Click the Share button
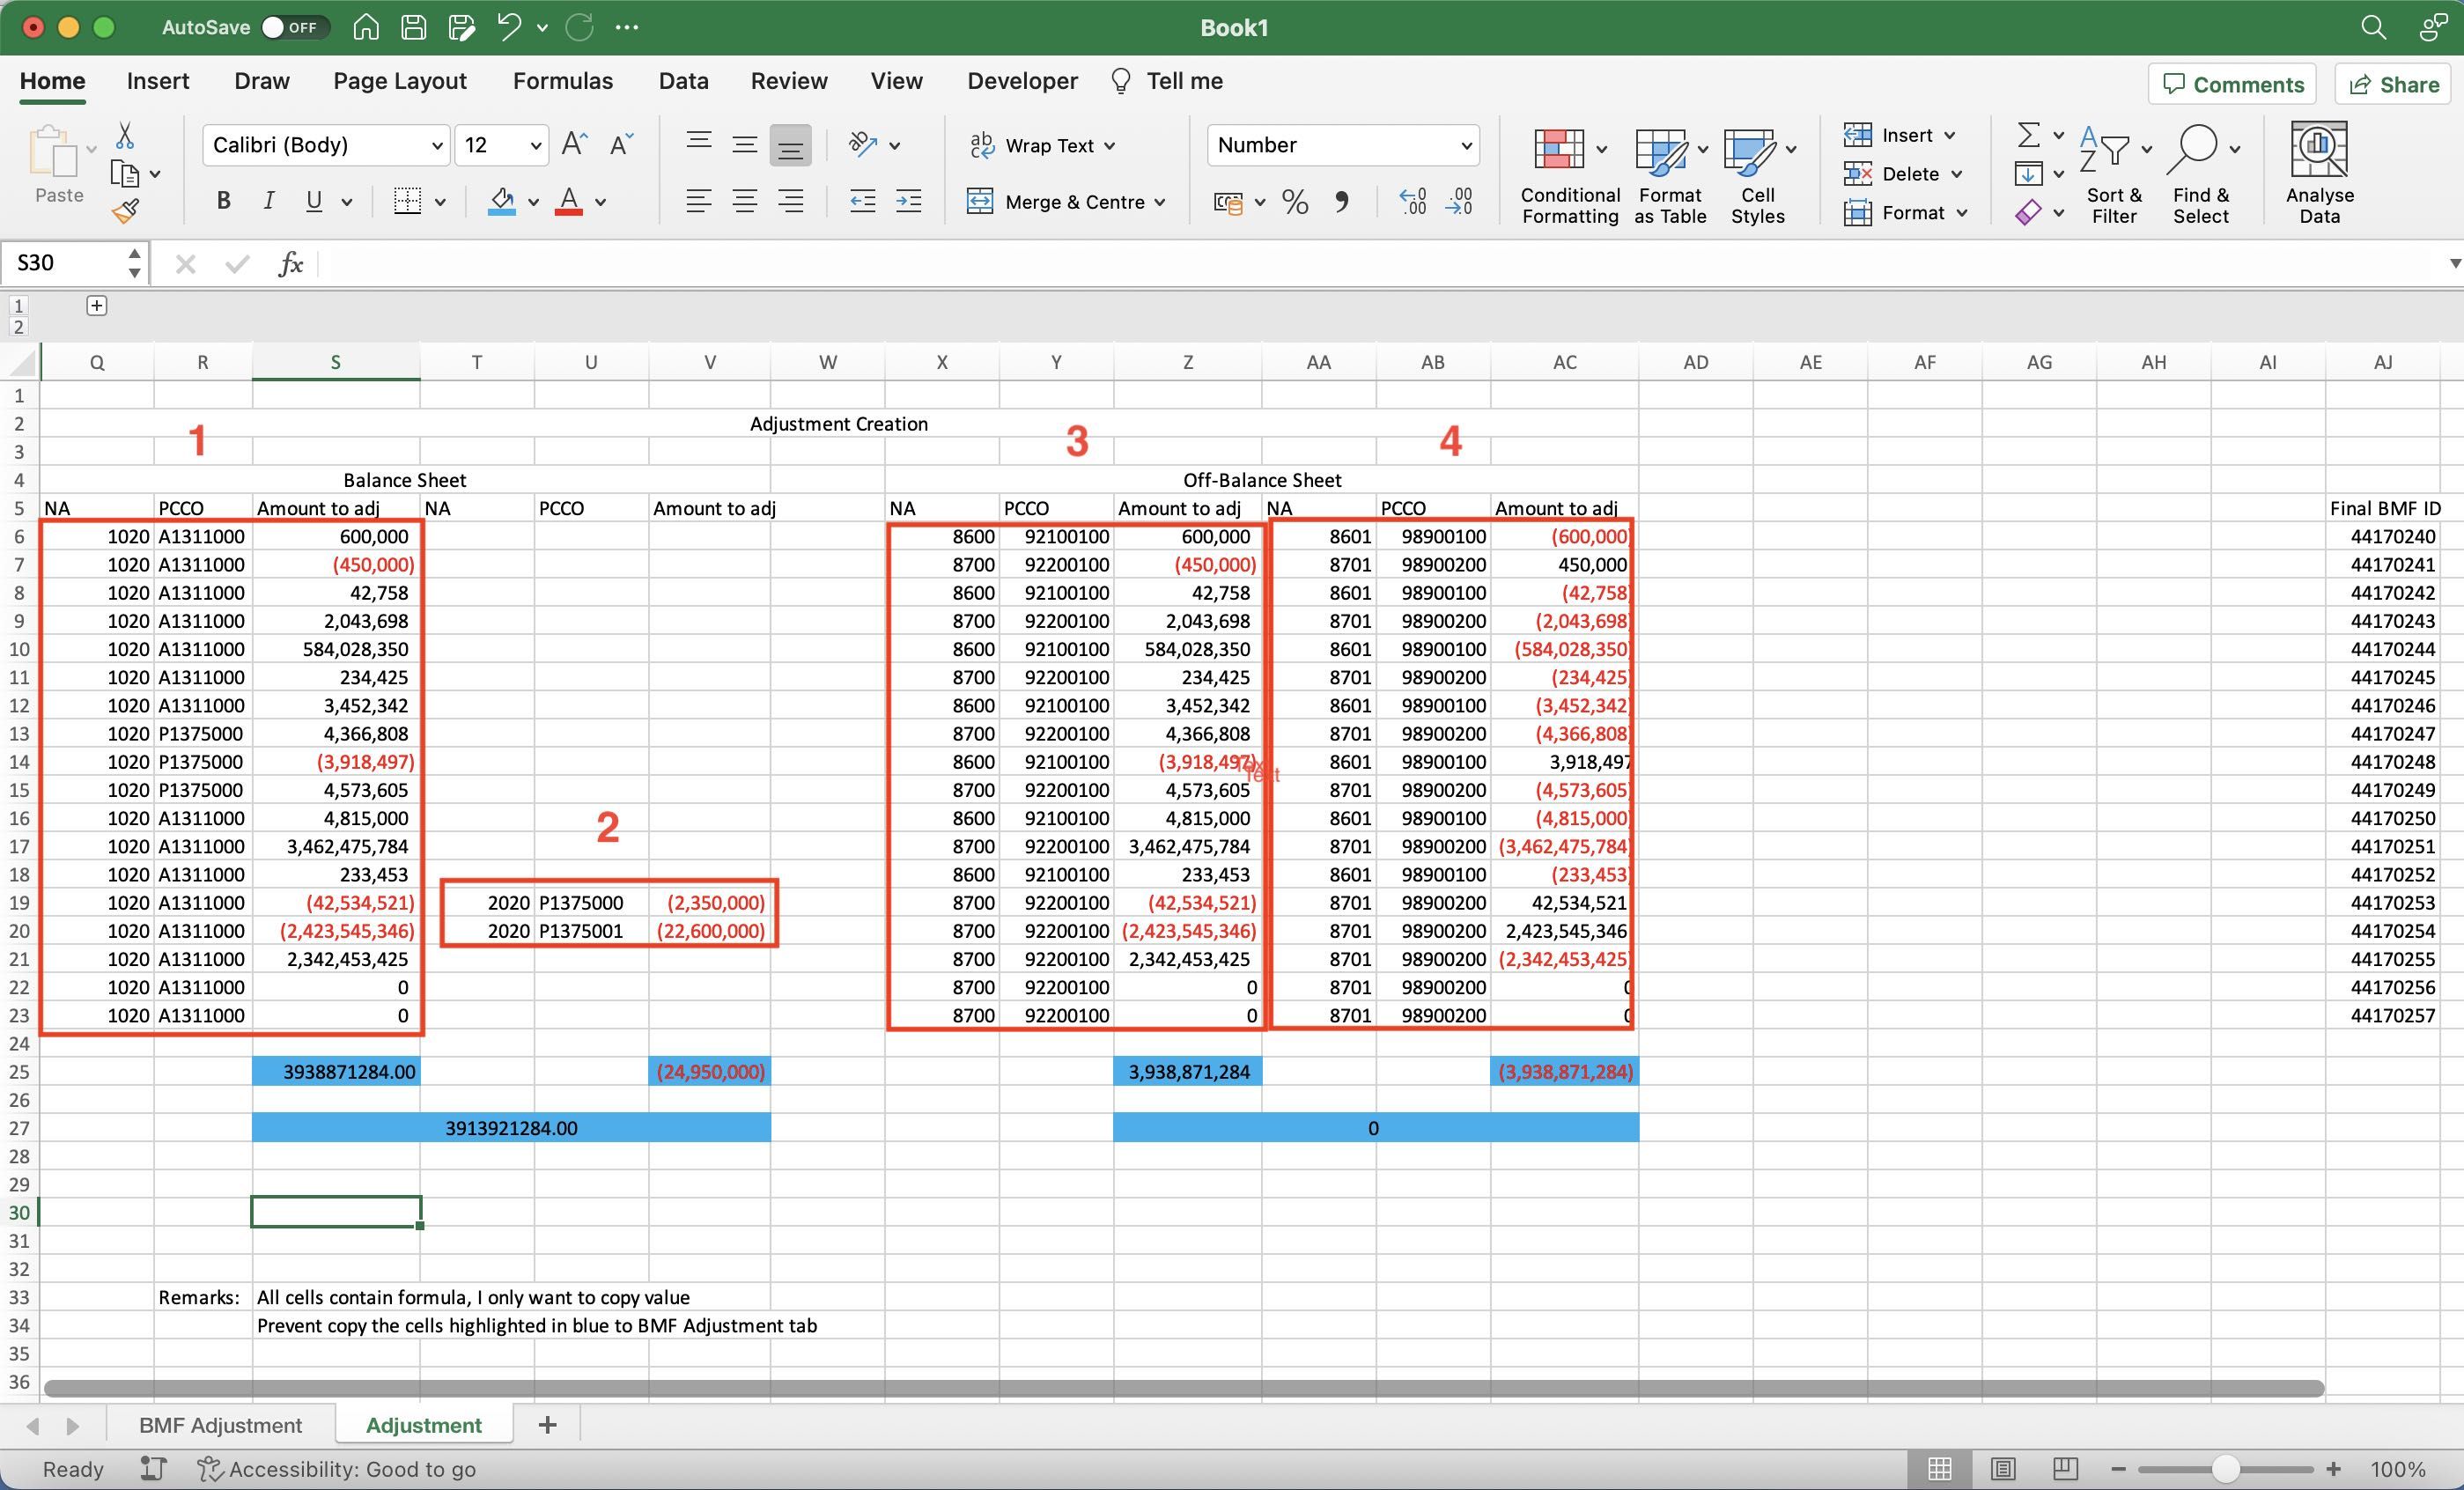Viewport: 2464px width, 1490px height. (x=2394, y=84)
